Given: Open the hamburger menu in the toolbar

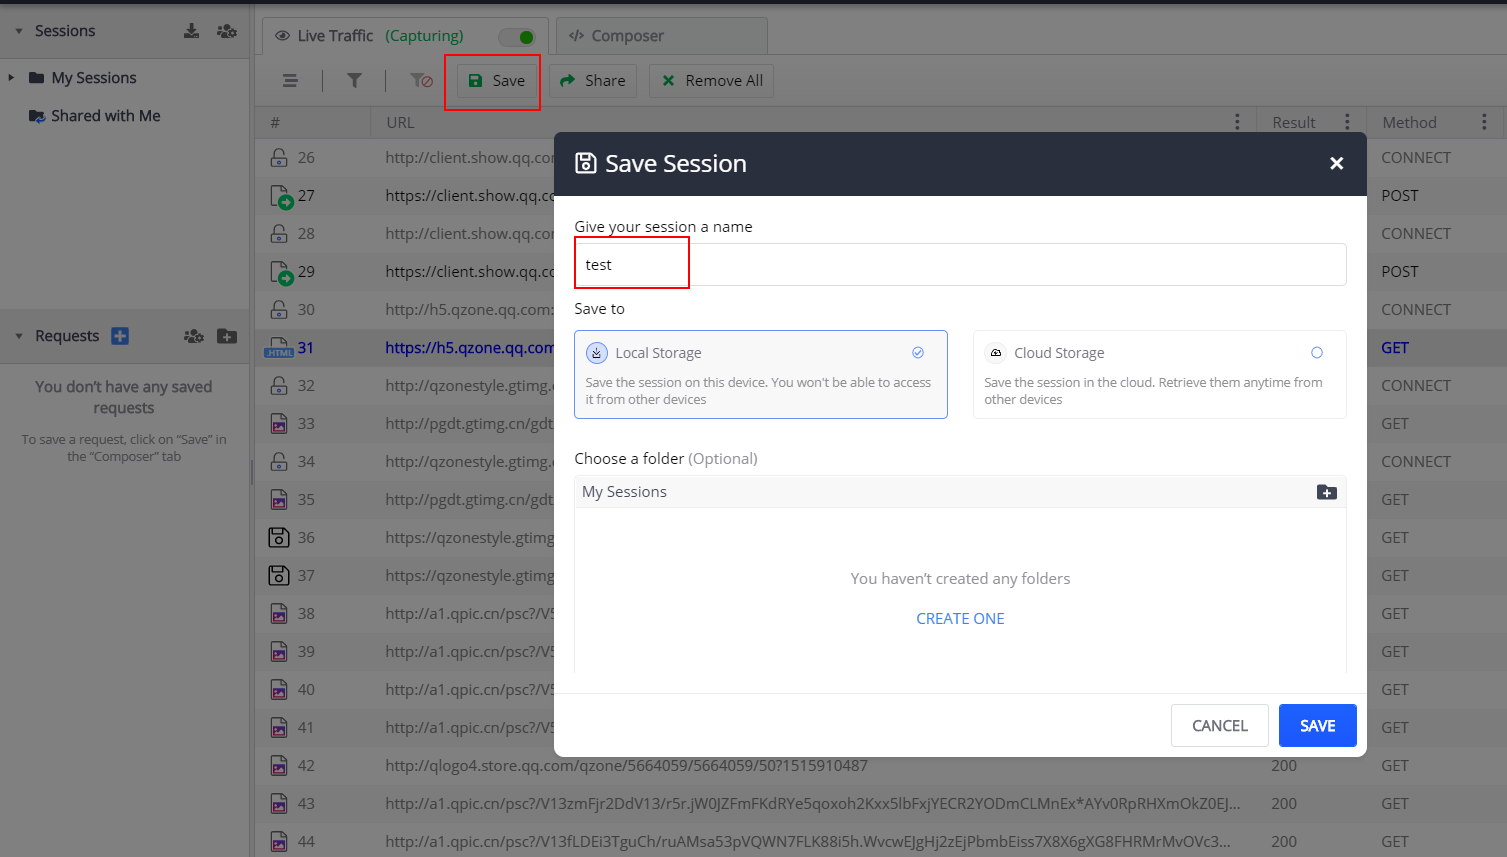Looking at the screenshot, I should coord(290,81).
